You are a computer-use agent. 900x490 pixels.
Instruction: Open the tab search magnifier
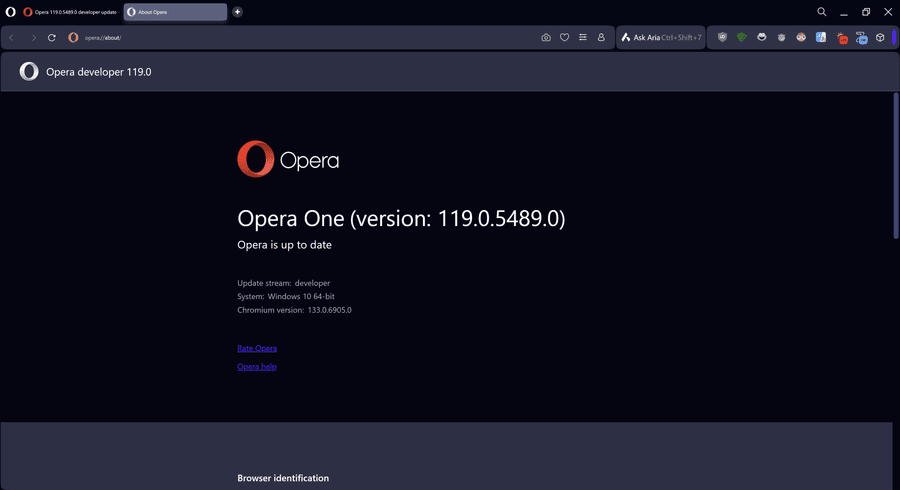pos(822,12)
